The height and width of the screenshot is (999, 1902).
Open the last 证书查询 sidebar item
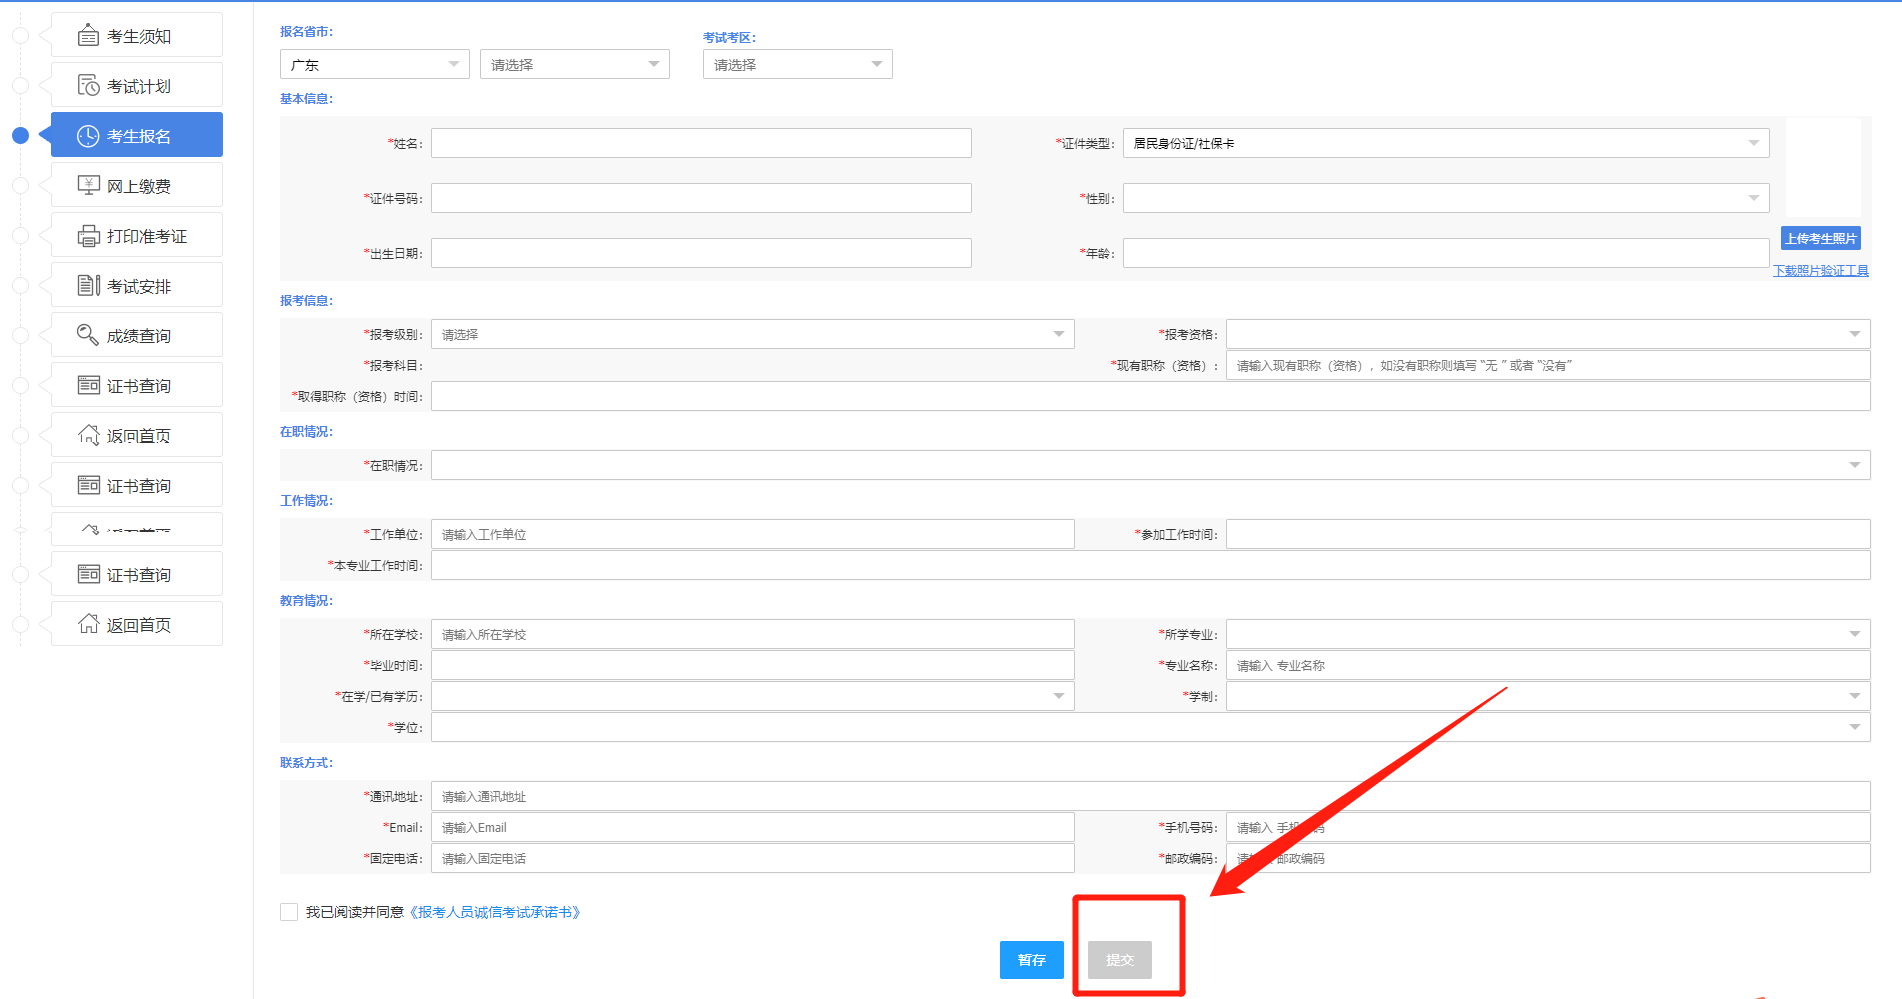137,574
